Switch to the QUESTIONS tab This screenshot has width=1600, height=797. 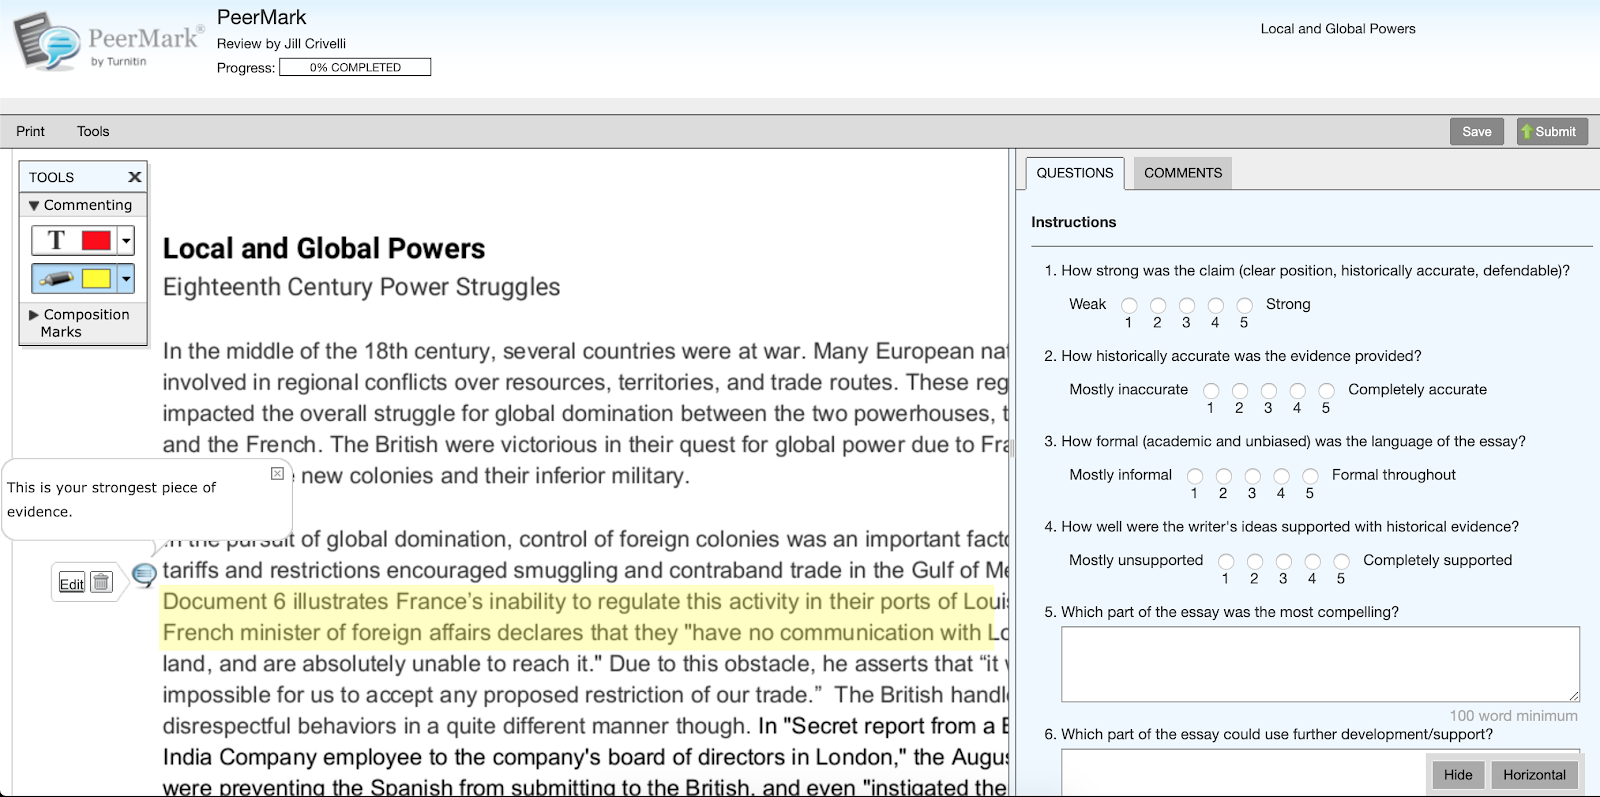click(1075, 173)
